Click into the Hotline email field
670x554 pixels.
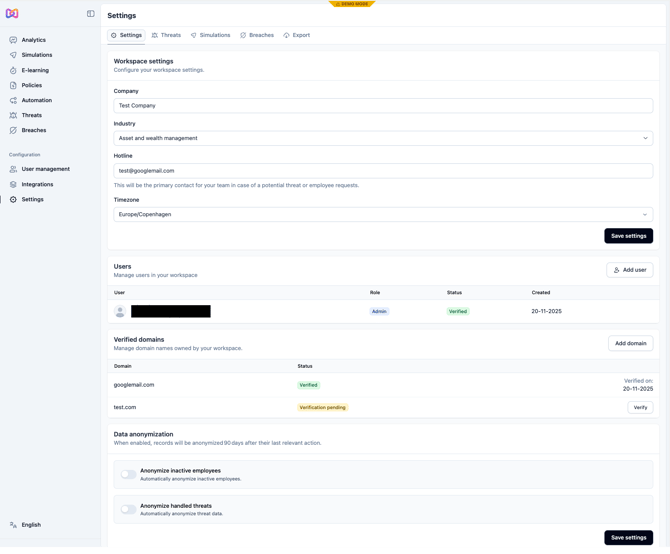pyautogui.click(x=383, y=171)
